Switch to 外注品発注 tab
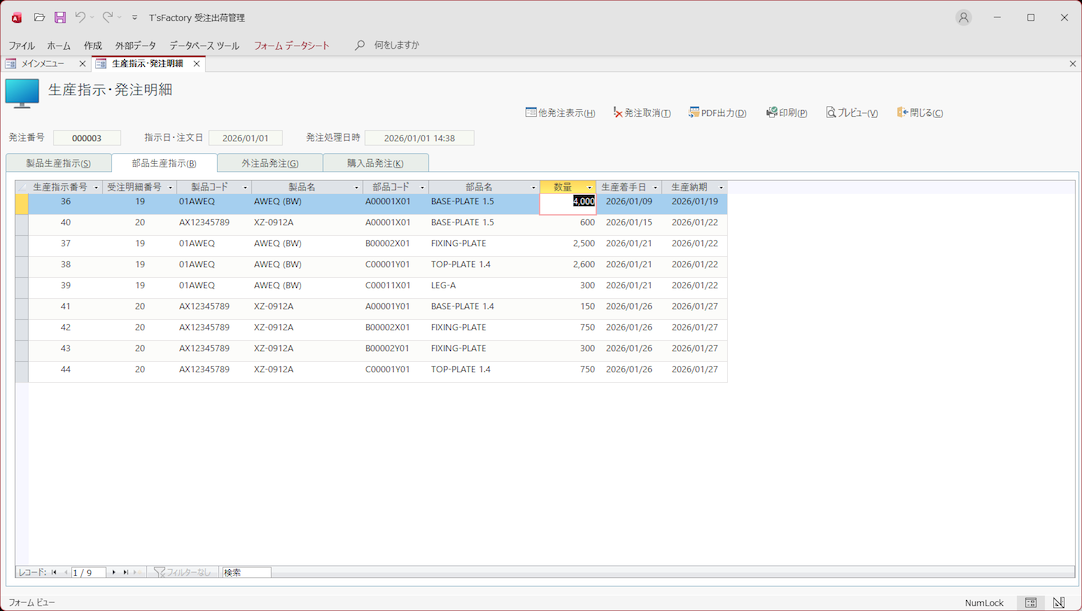 (x=270, y=163)
